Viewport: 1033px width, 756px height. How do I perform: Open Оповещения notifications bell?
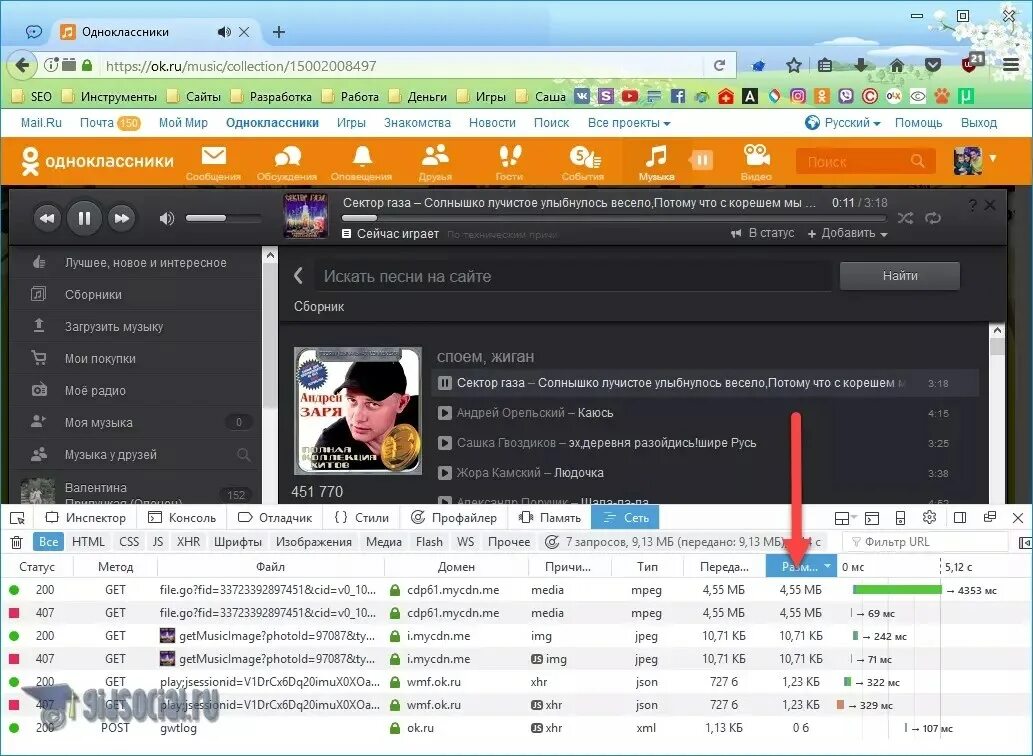click(362, 163)
